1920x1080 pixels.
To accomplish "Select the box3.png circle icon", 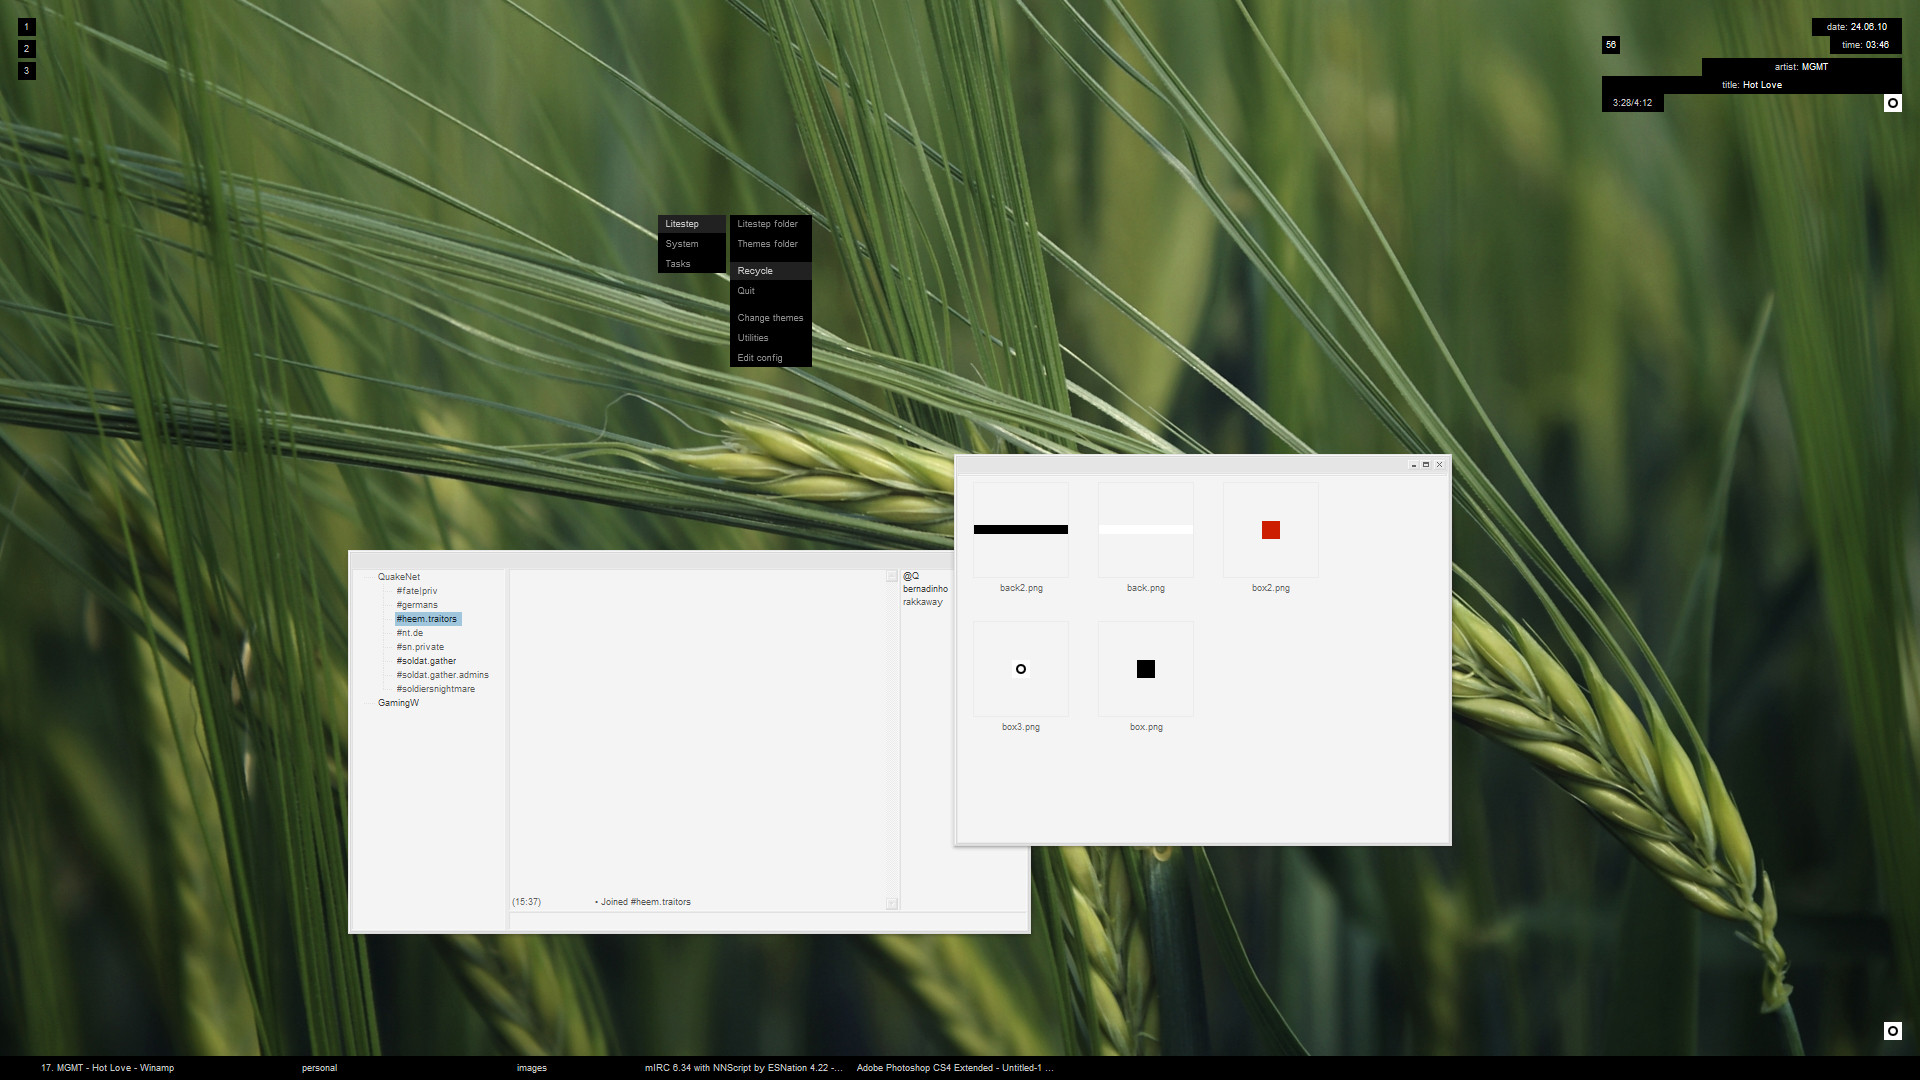I will tap(1020, 669).
